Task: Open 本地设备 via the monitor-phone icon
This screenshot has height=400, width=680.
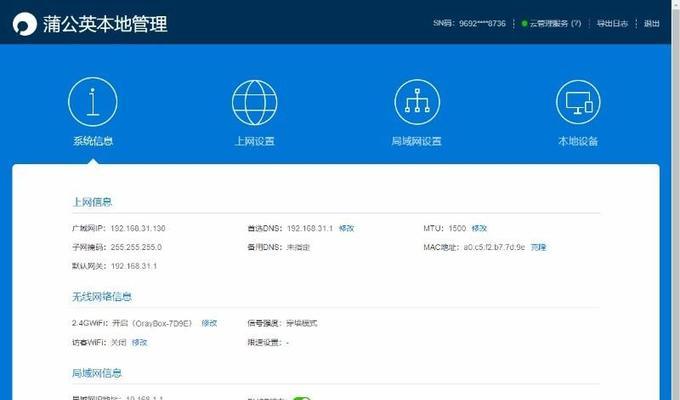Action: (x=578, y=102)
